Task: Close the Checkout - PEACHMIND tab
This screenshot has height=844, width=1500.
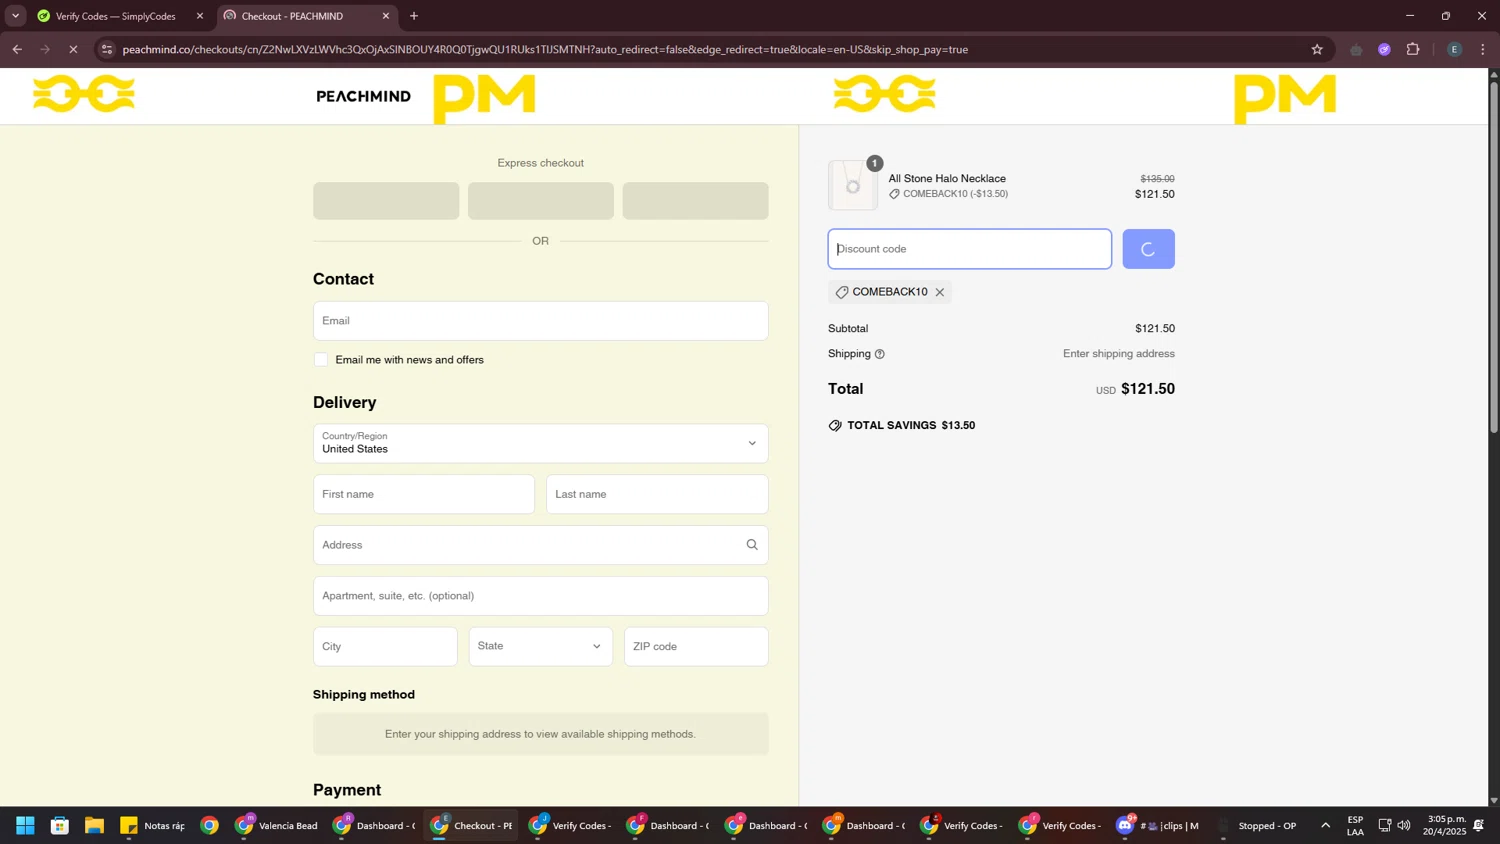Action: pyautogui.click(x=386, y=16)
